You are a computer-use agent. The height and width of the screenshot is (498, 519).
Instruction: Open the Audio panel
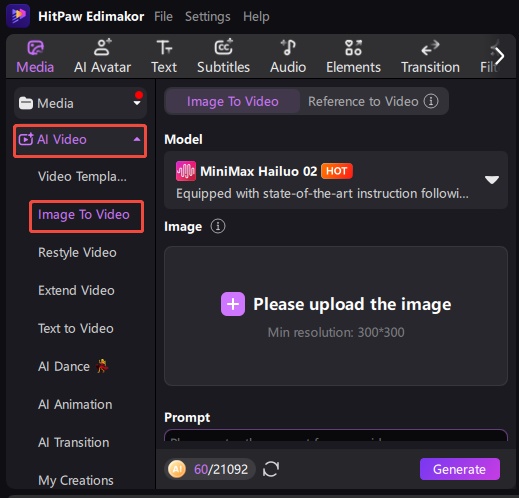click(x=288, y=56)
